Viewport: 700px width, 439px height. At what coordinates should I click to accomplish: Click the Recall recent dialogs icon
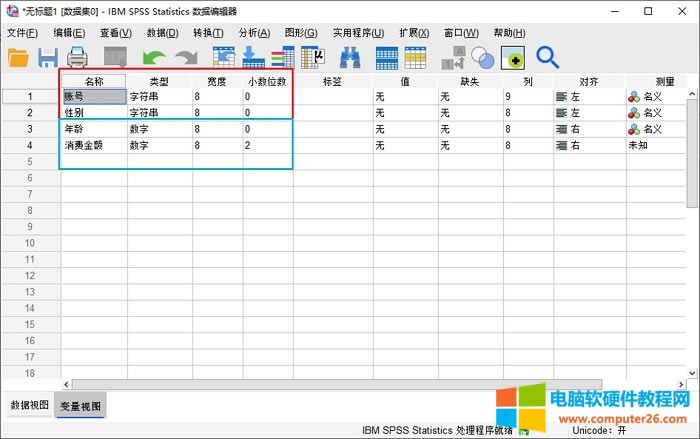[x=116, y=57]
